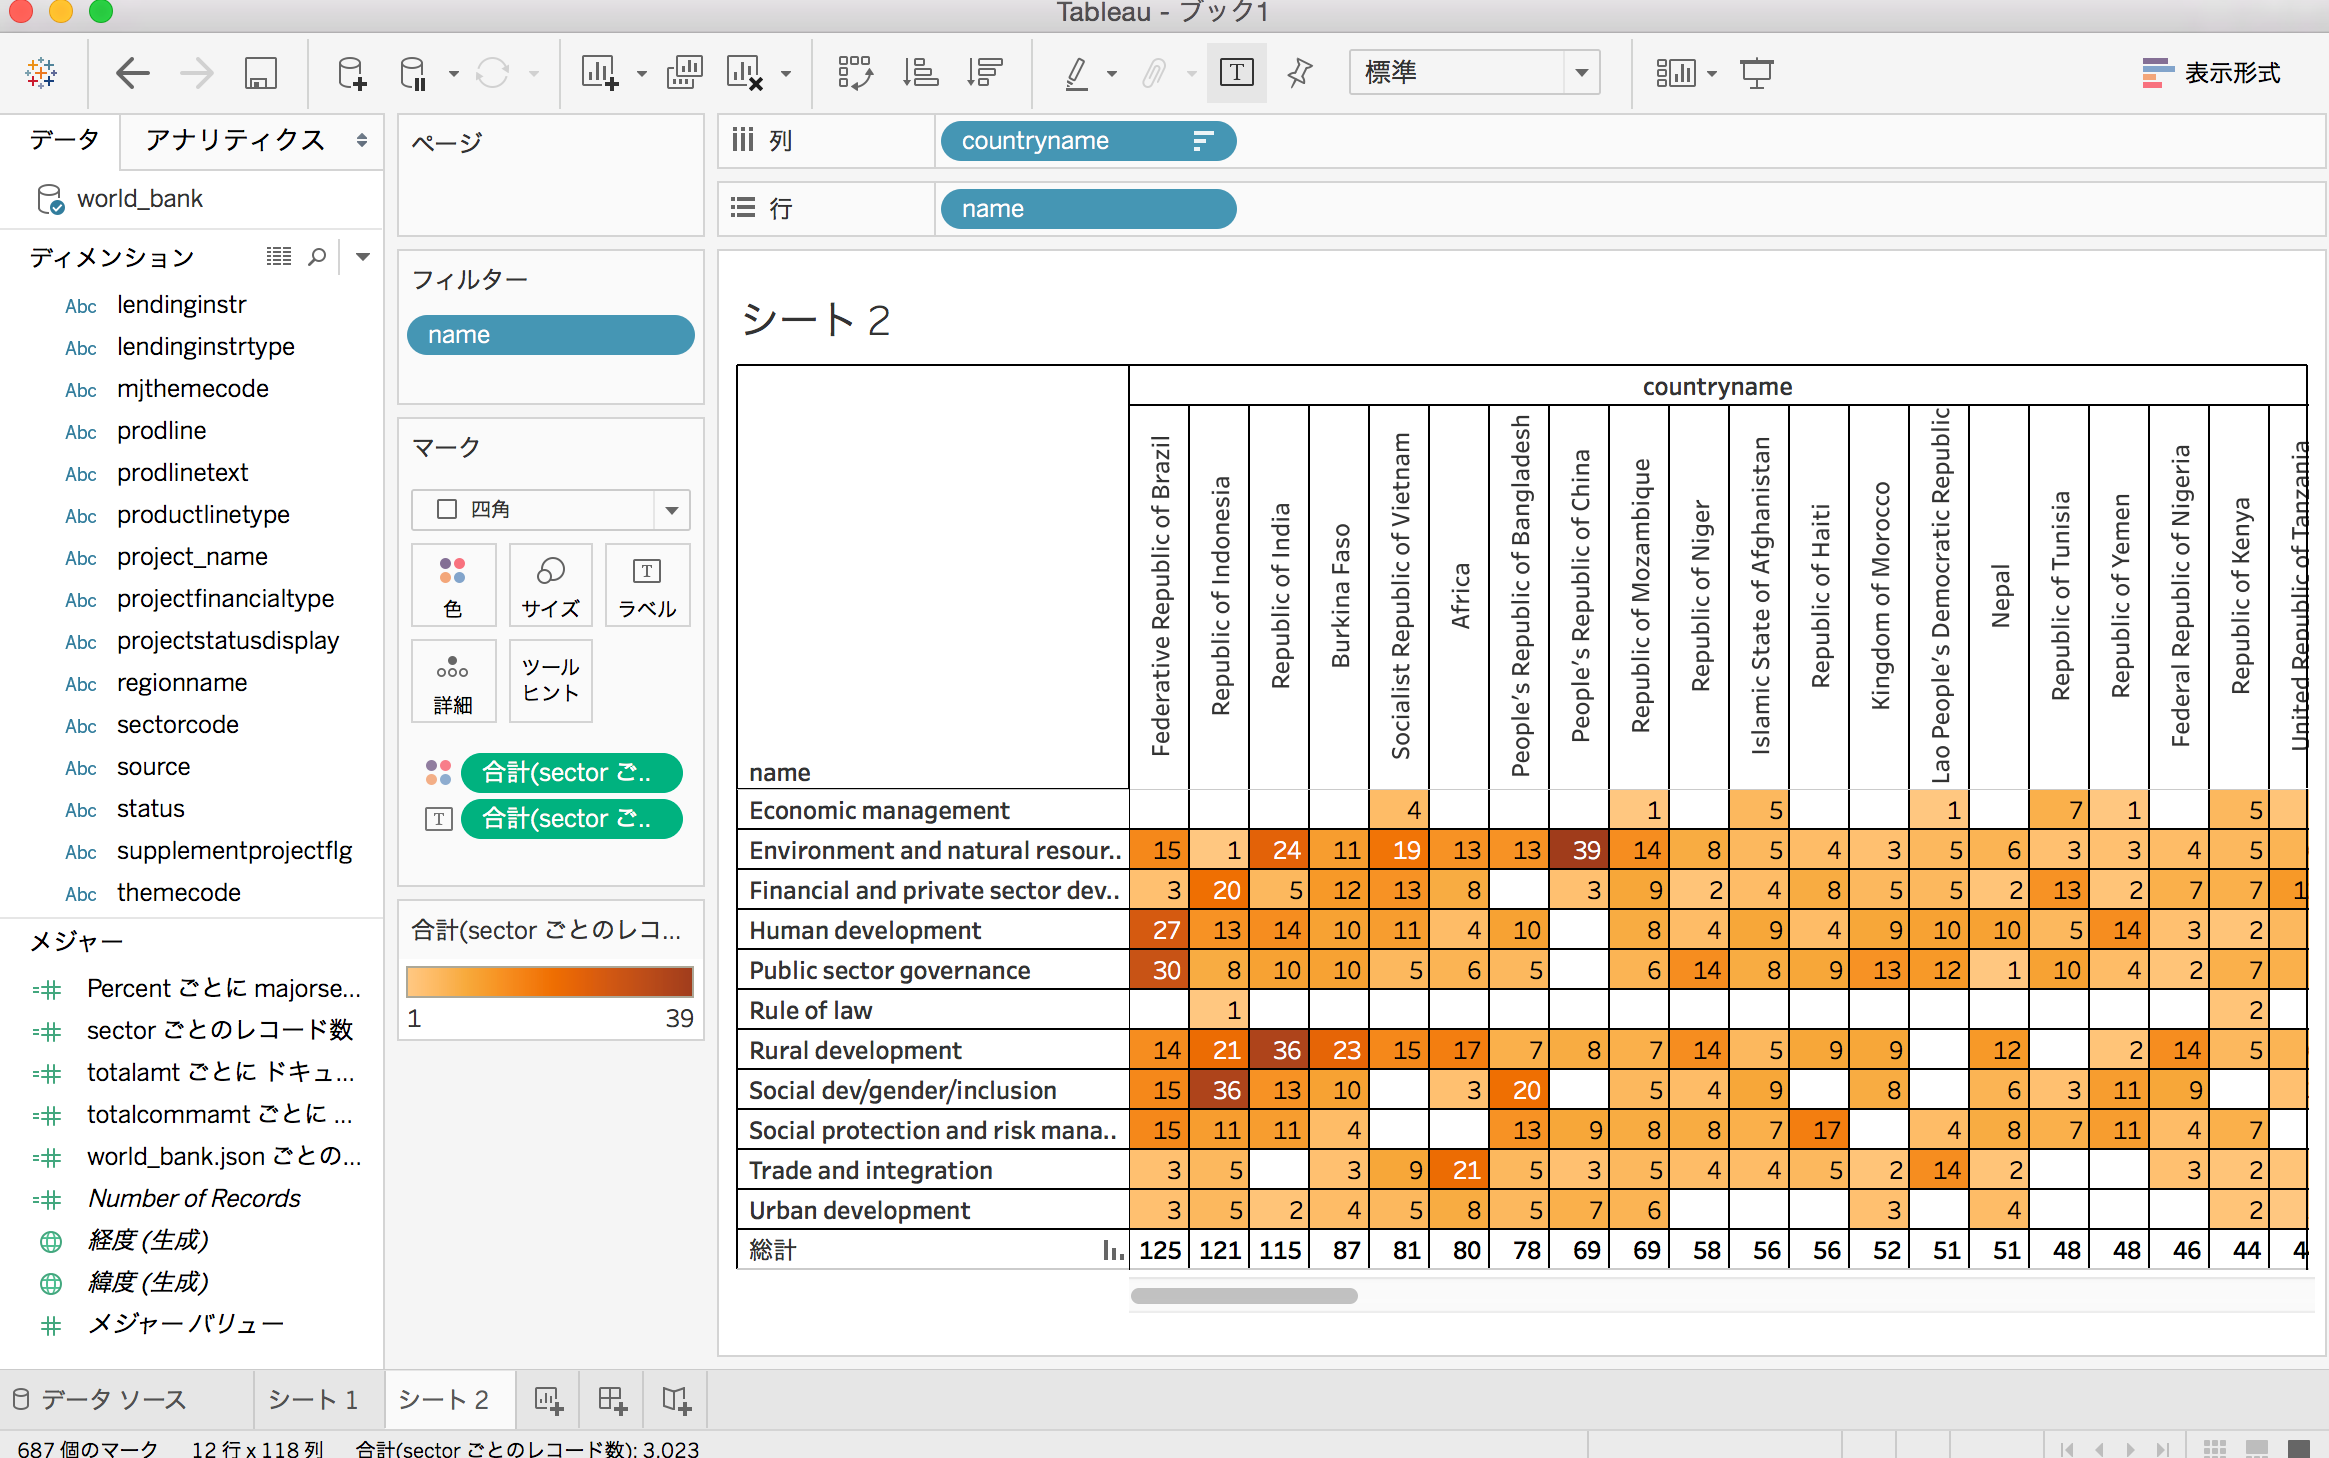The image size is (2329, 1458).
Task: Click the refresh data icon
Action: click(492, 73)
